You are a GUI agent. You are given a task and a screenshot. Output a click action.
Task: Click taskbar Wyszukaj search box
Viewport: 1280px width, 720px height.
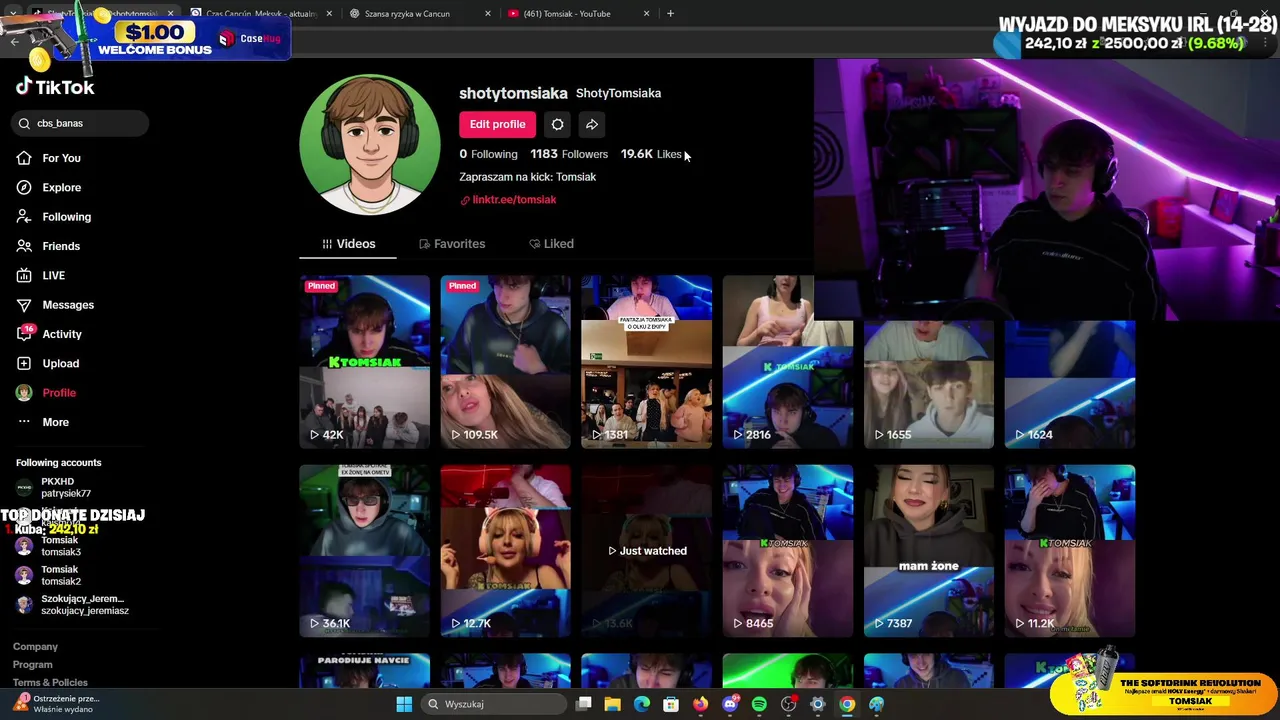[x=493, y=704]
